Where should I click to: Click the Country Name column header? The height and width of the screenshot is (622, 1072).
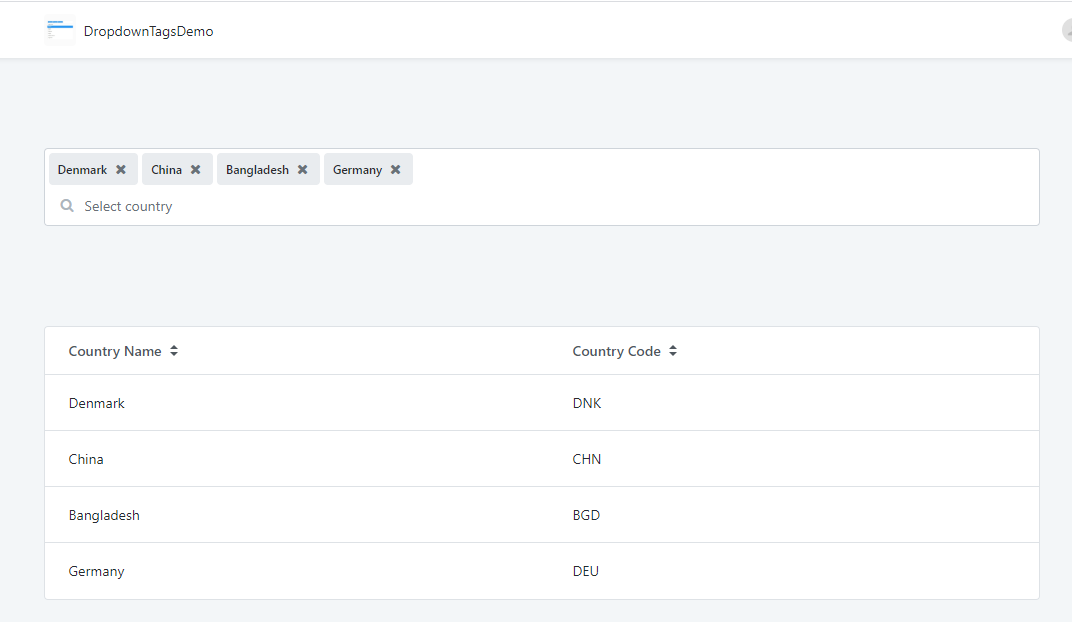(115, 351)
